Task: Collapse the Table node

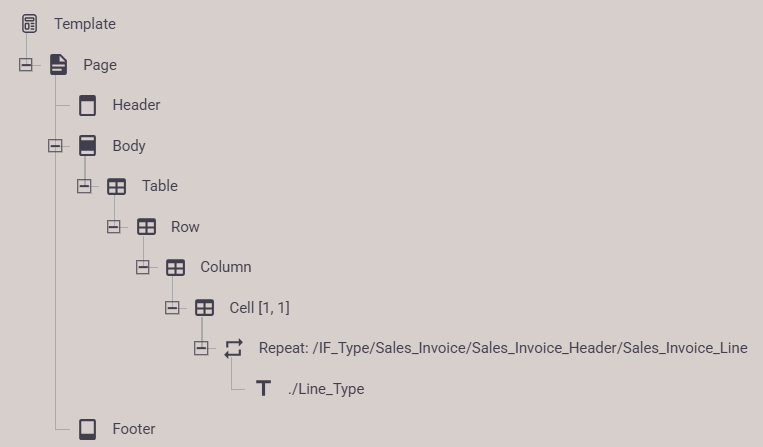Action: [x=84, y=186]
